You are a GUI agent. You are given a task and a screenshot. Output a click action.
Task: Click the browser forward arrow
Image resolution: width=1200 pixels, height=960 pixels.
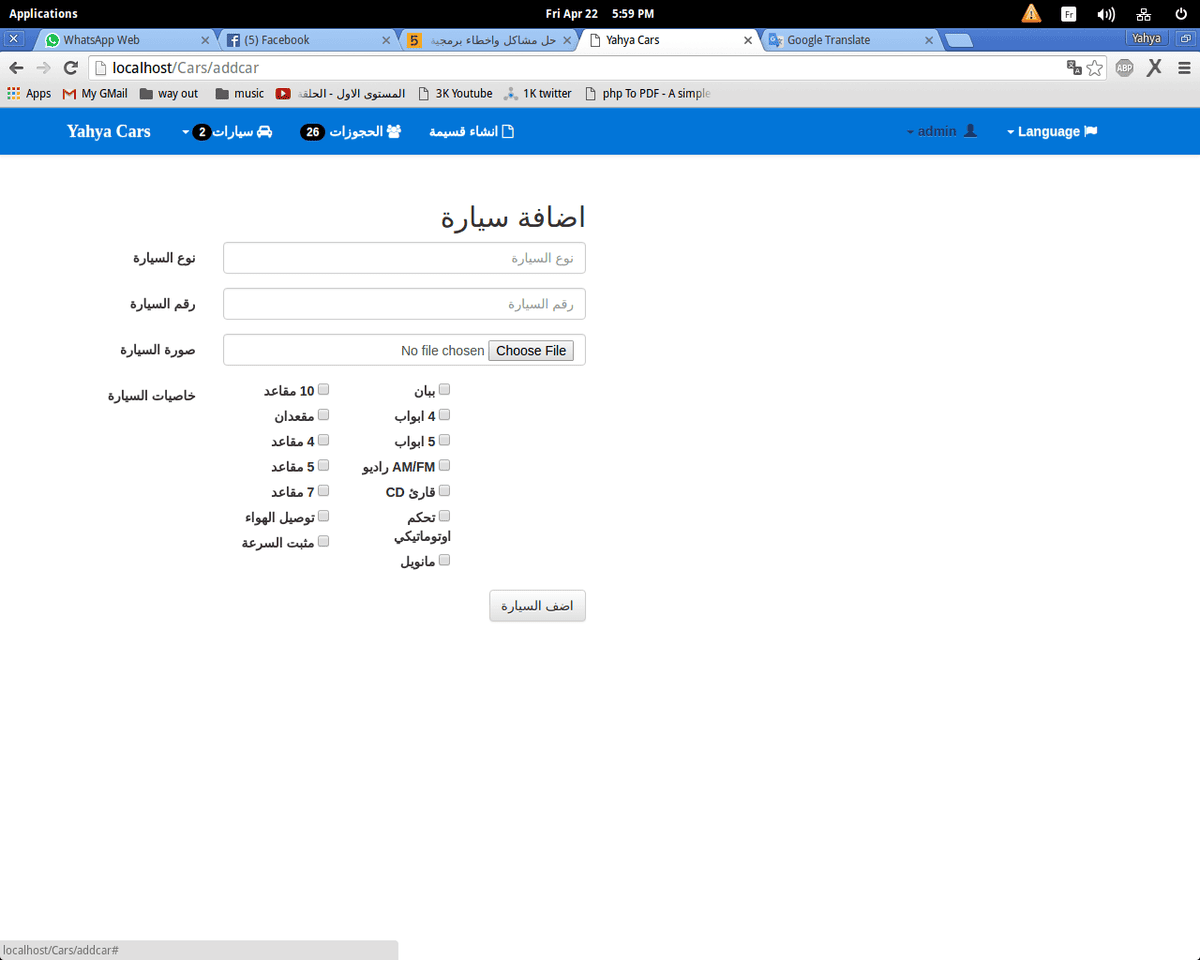[x=43, y=68]
